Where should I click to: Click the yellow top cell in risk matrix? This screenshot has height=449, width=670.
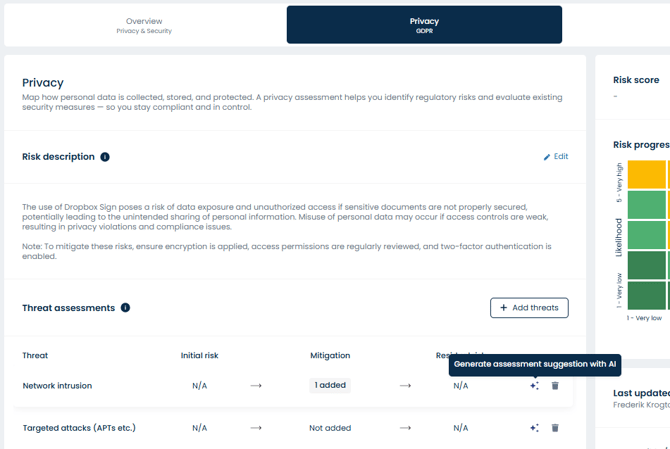(x=647, y=174)
